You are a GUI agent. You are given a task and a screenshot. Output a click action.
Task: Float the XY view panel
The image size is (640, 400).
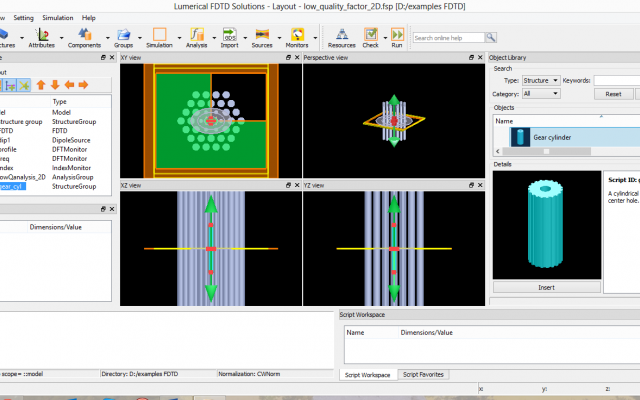289,58
